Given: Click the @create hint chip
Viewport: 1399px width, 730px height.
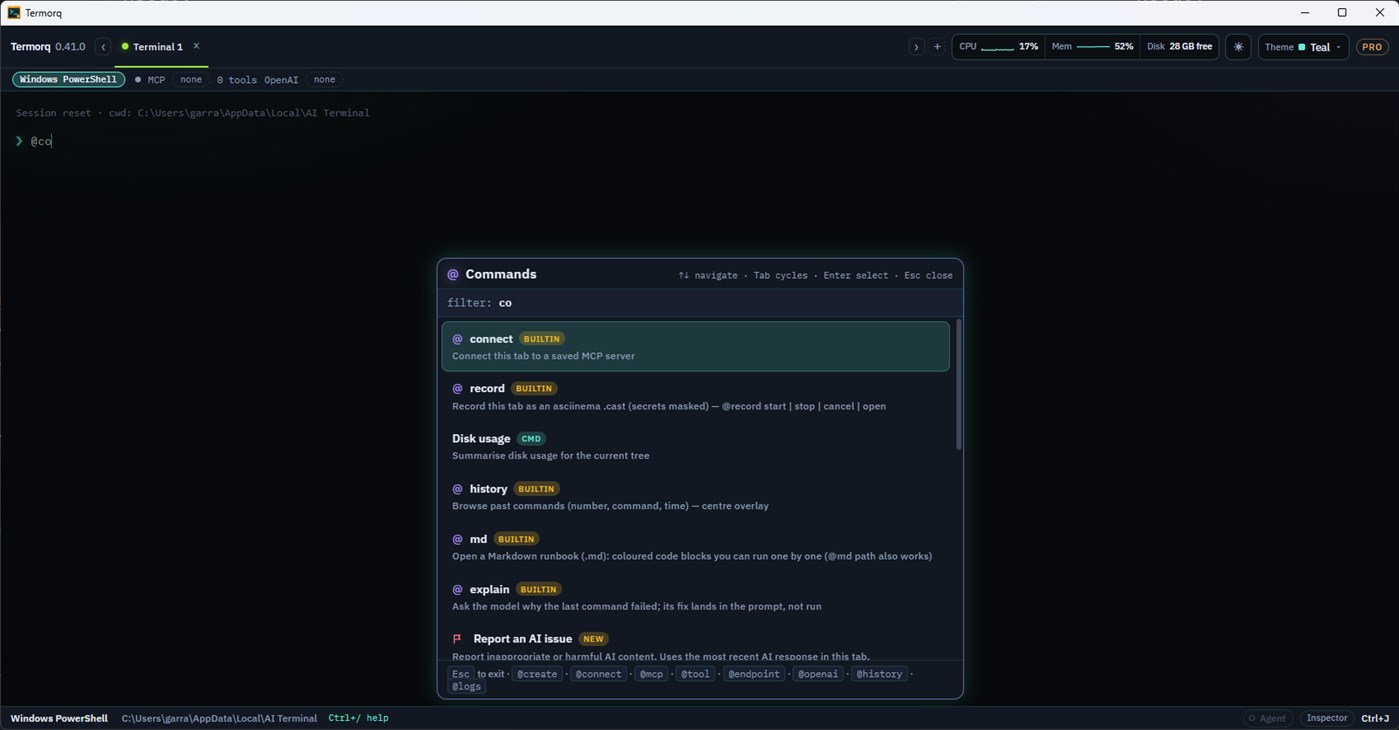Looking at the screenshot, I should click(x=537, y=674).
